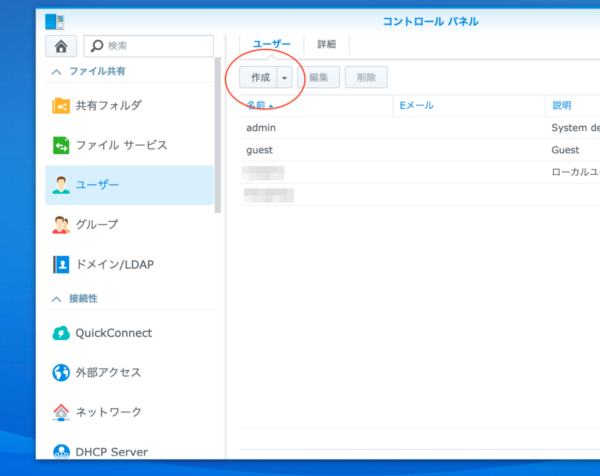The image size is (600, 476).
Task: Open the ドメイン/LDAP book icon
Action: 61,264
